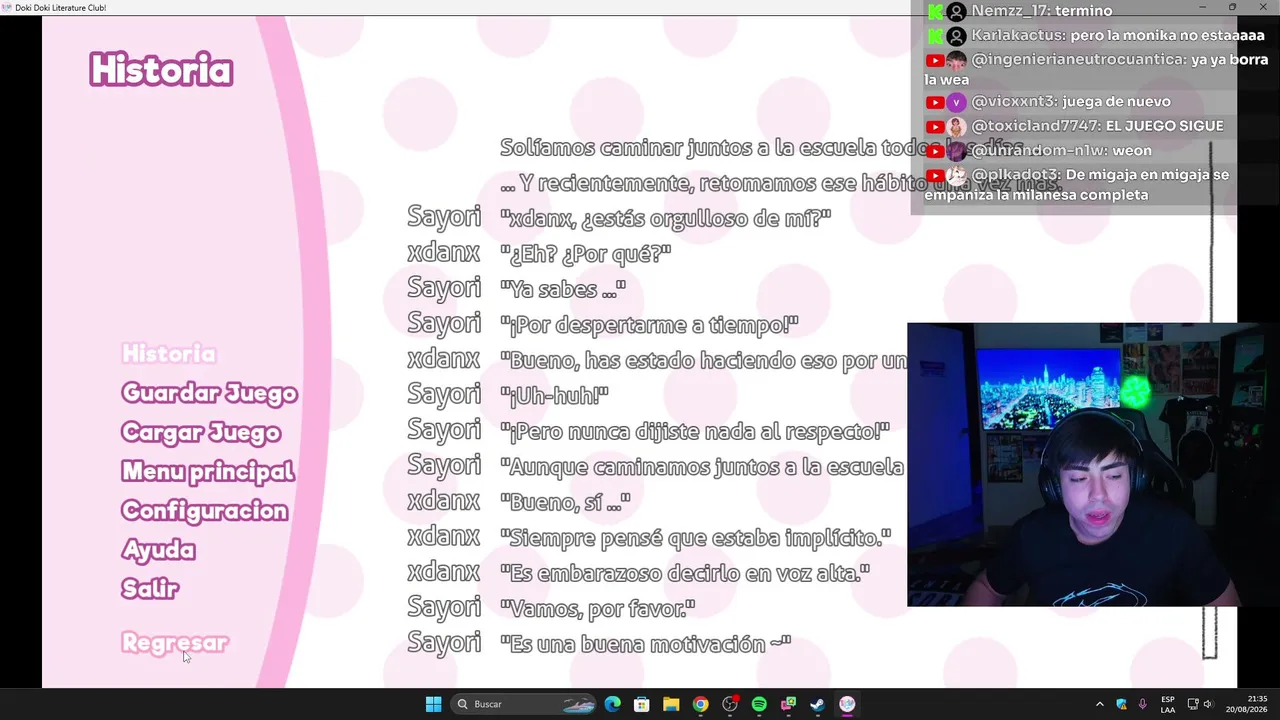The height and width of the screenshot is (720, 1280).
Task: Click the line "Ya sabes ..."
Action: [x=563, y=290]
